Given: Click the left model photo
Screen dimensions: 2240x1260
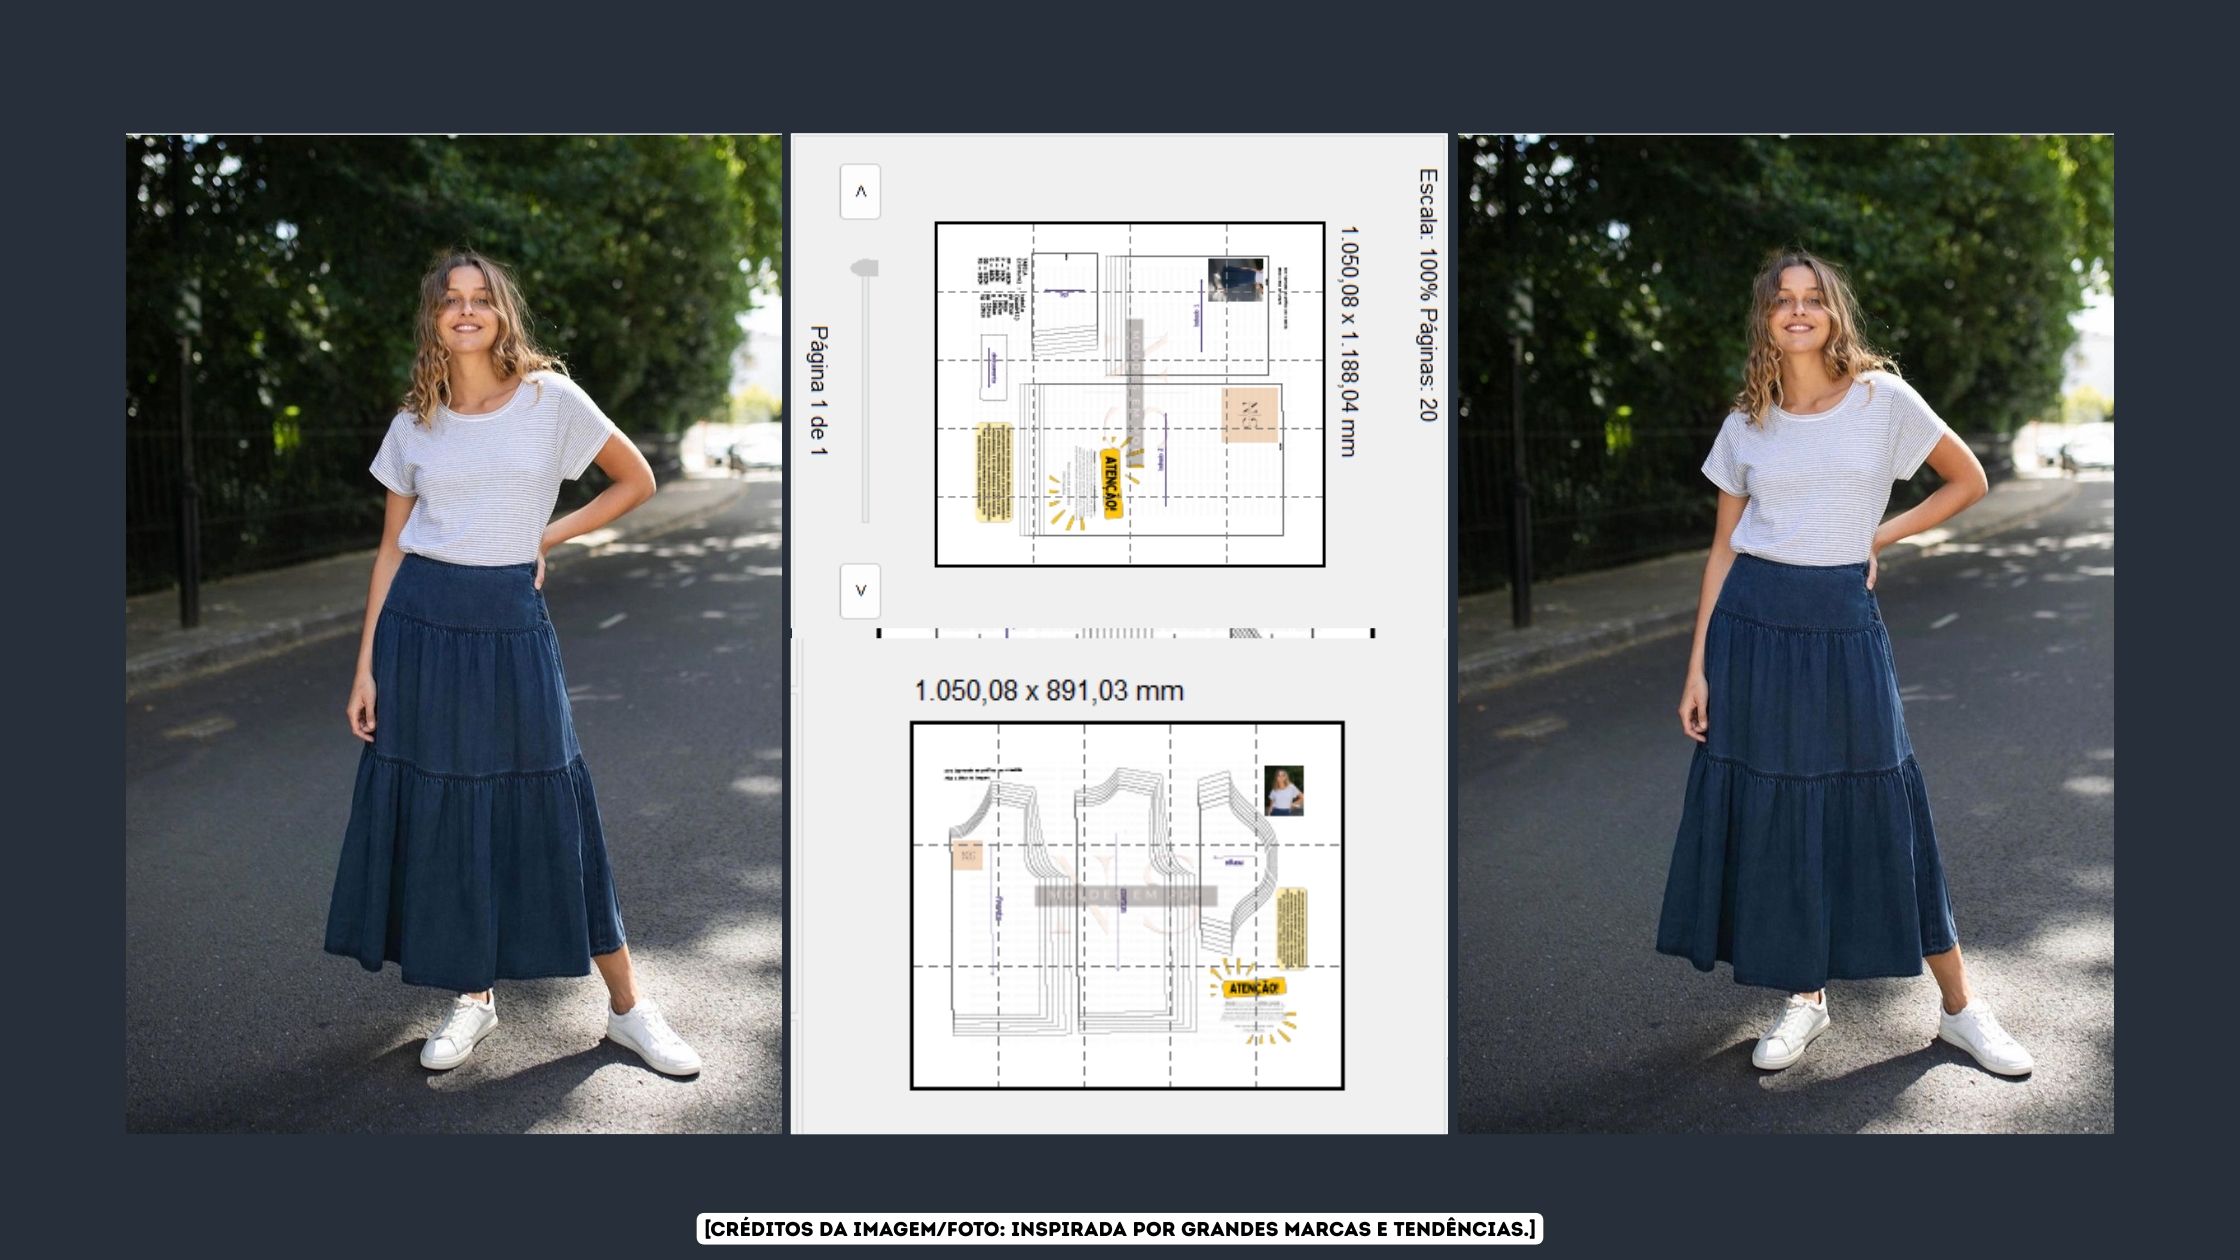Looking at the screenshot, I should pyautogui.click(x=453, y=633).
